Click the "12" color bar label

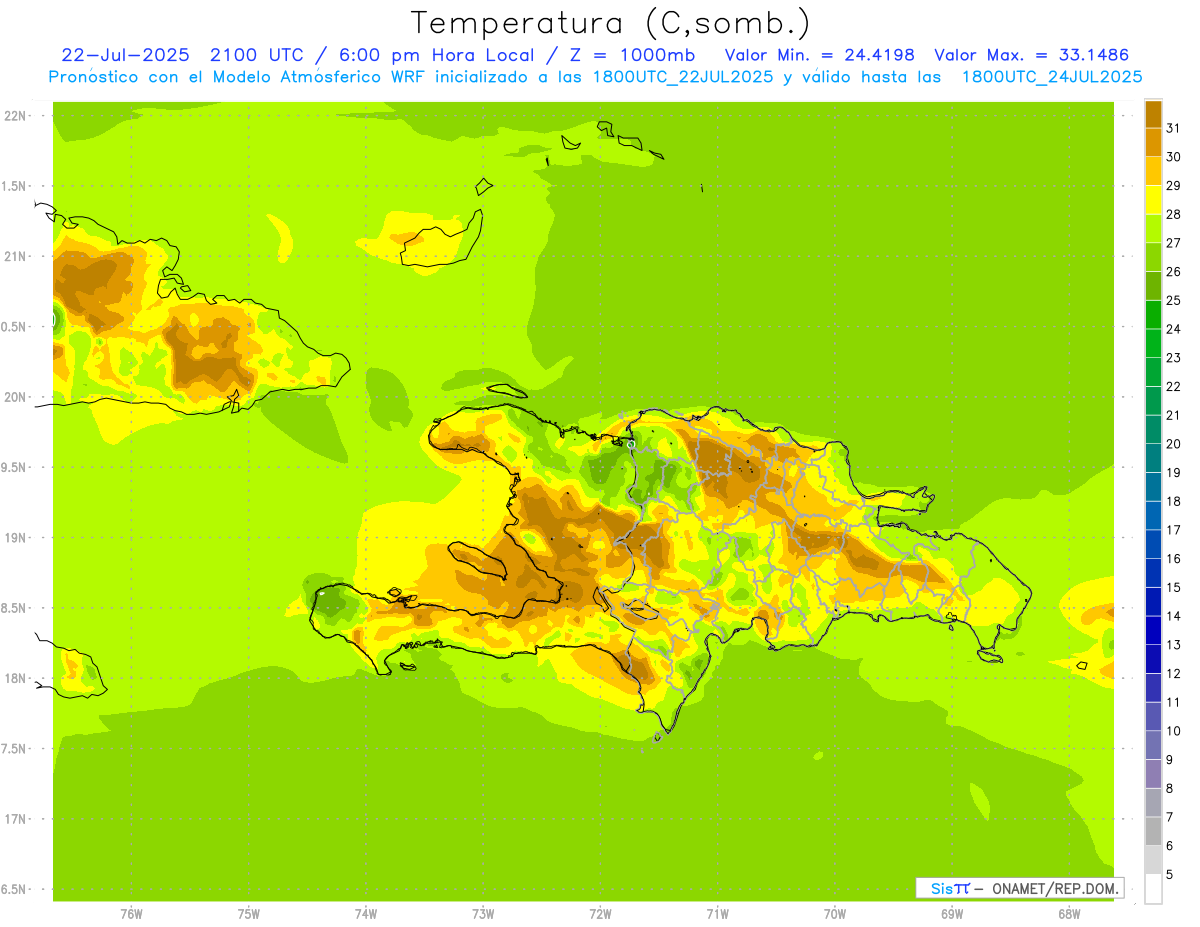(1173, 674)
